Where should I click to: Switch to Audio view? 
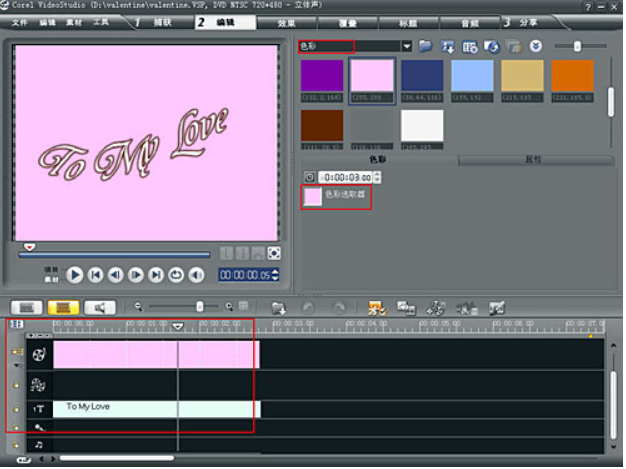[x=100, y=307]
